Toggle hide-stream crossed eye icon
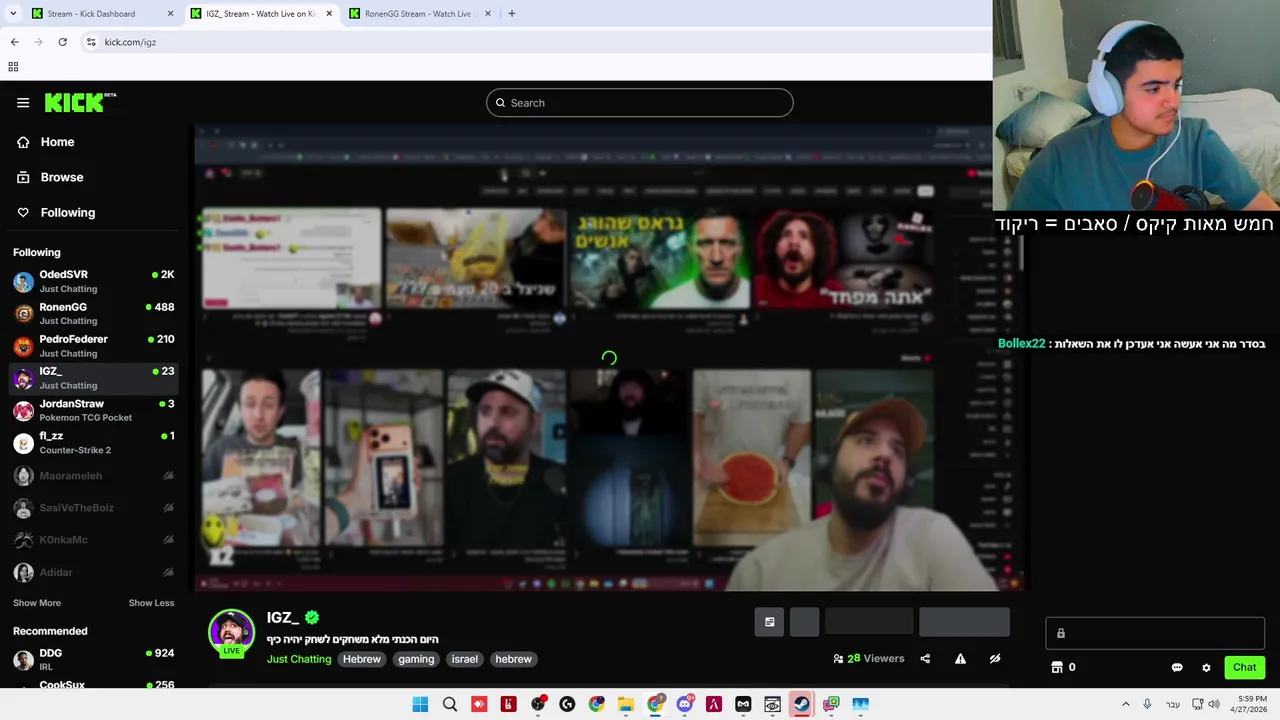Image resolution: width=1280 pixels, height=720 pixels. pyautogui.click(x=995, y=659)
